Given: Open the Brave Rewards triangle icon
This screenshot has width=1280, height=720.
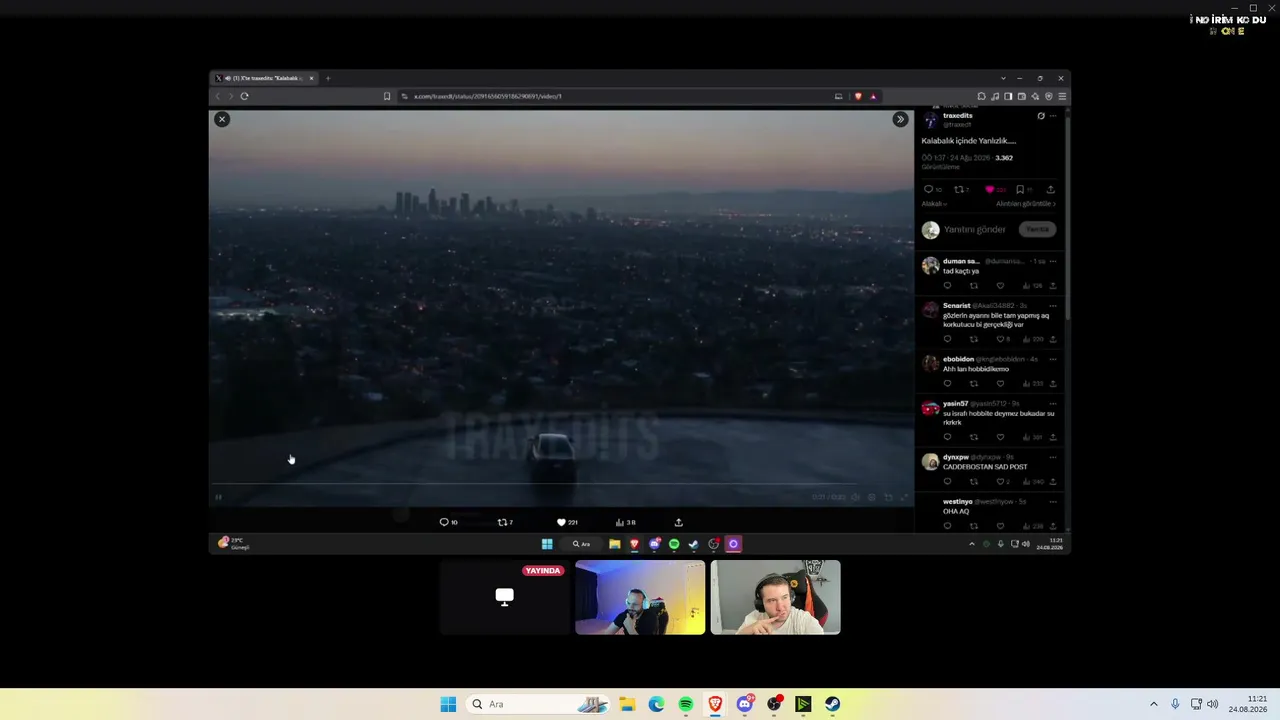Looking at the screenshot, I should tap(873, 96).
